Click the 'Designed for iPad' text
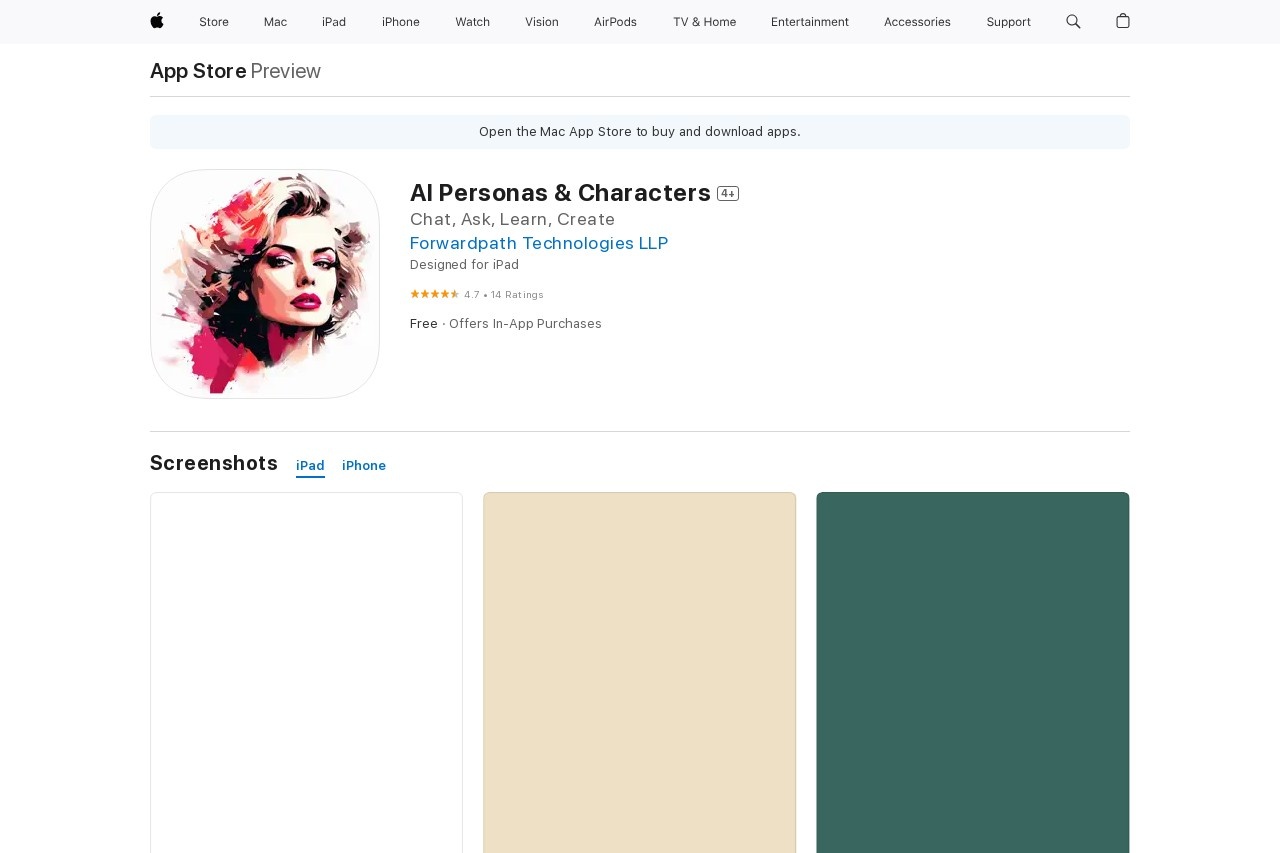This screenshot has width=1280, height=853. pyautogui.click(x=464, y=265)
